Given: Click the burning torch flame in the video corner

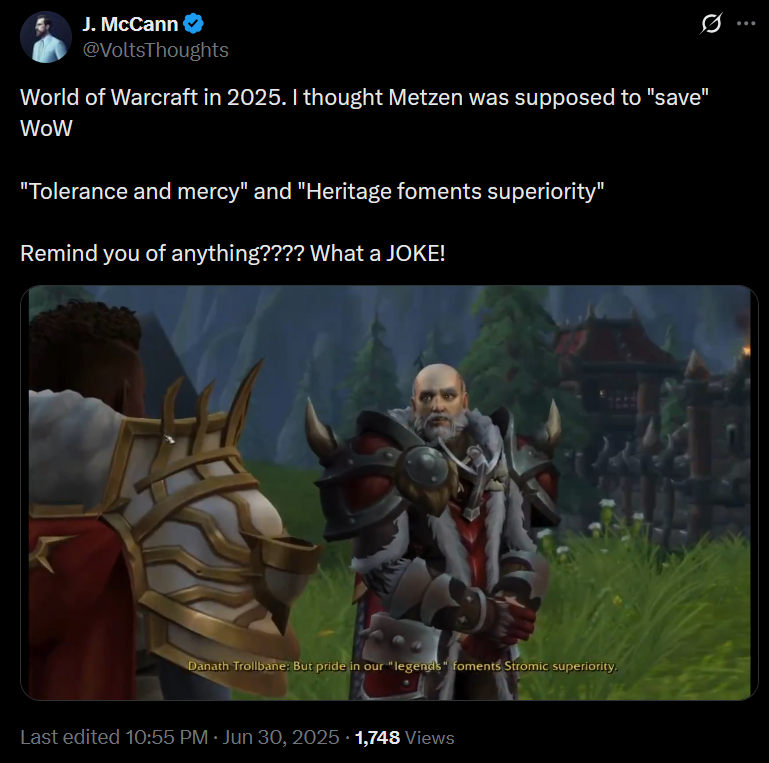Looking at the screenshot, I should (745, 349).
